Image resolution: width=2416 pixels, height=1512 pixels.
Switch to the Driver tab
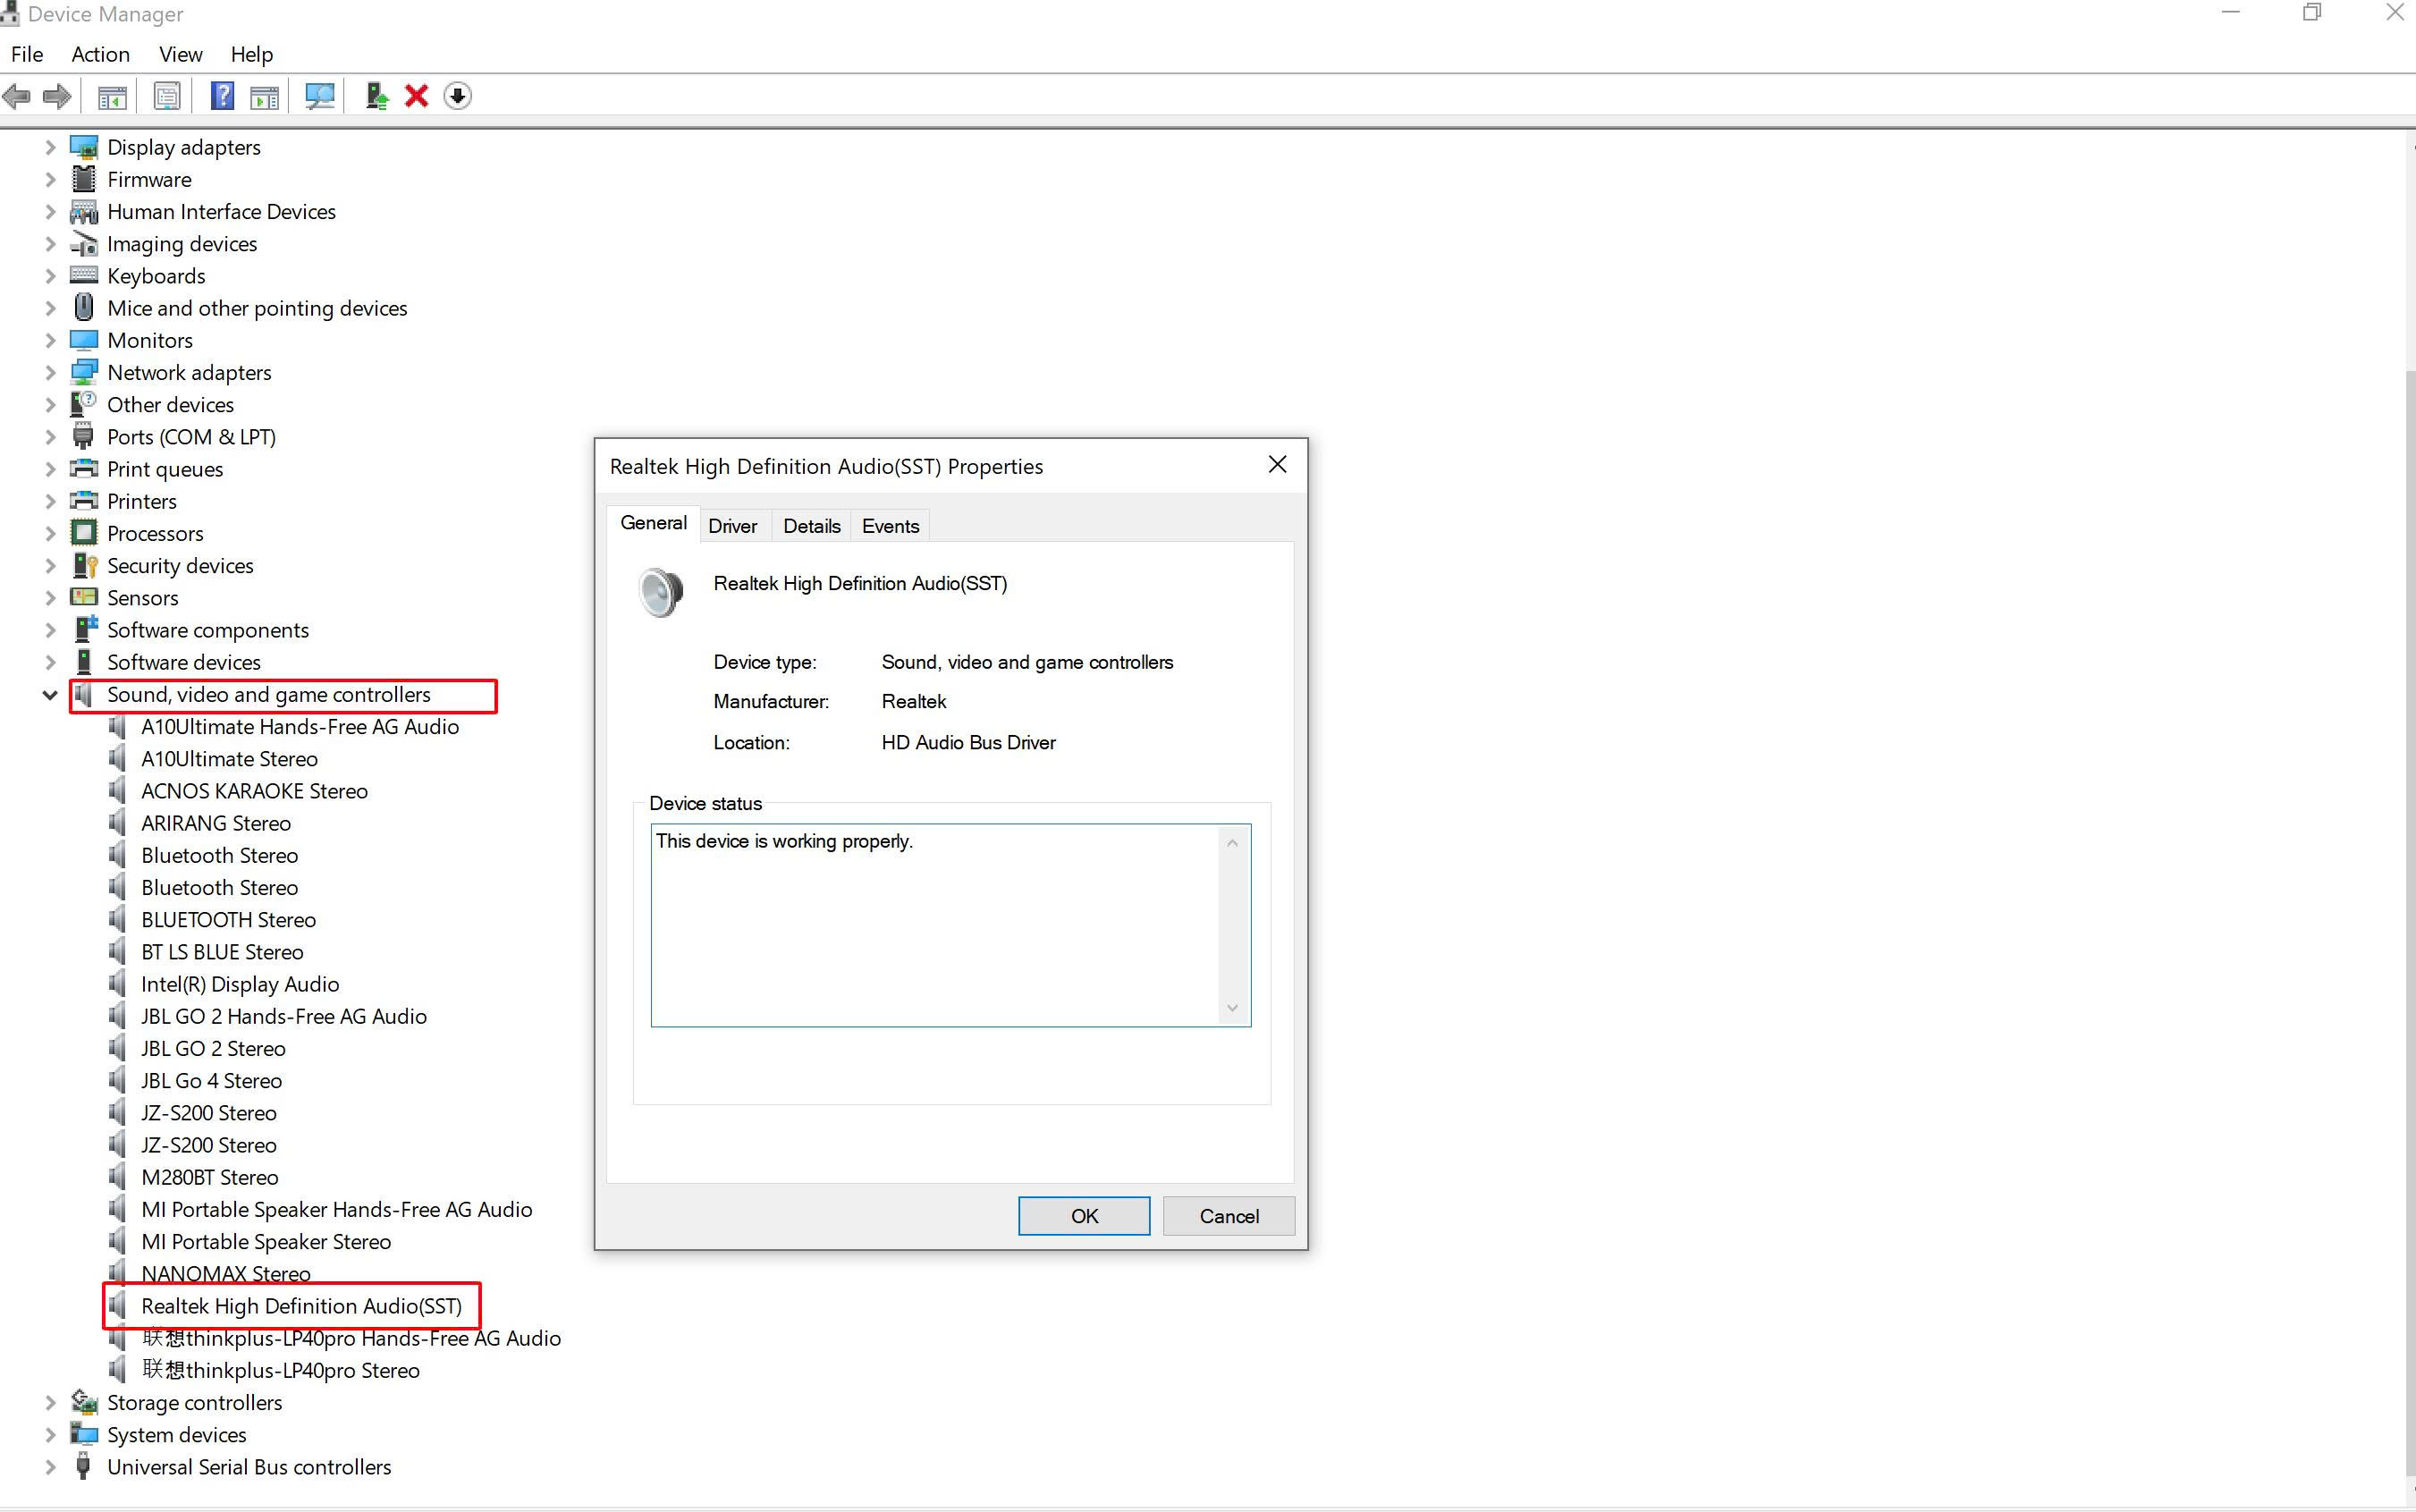tap(732, 525)
